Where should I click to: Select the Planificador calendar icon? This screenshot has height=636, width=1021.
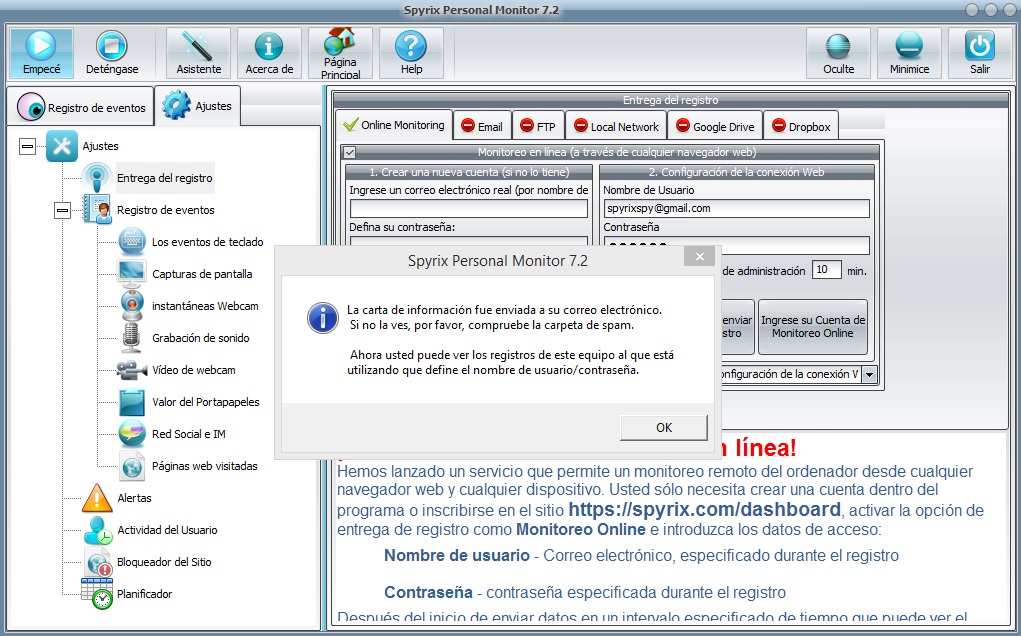click(x=97, y=594)
